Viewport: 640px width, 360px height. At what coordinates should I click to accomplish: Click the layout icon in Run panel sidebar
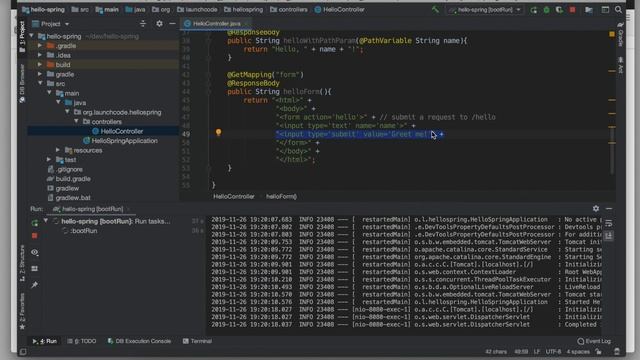pyautogui.click(x=35, y=269)
